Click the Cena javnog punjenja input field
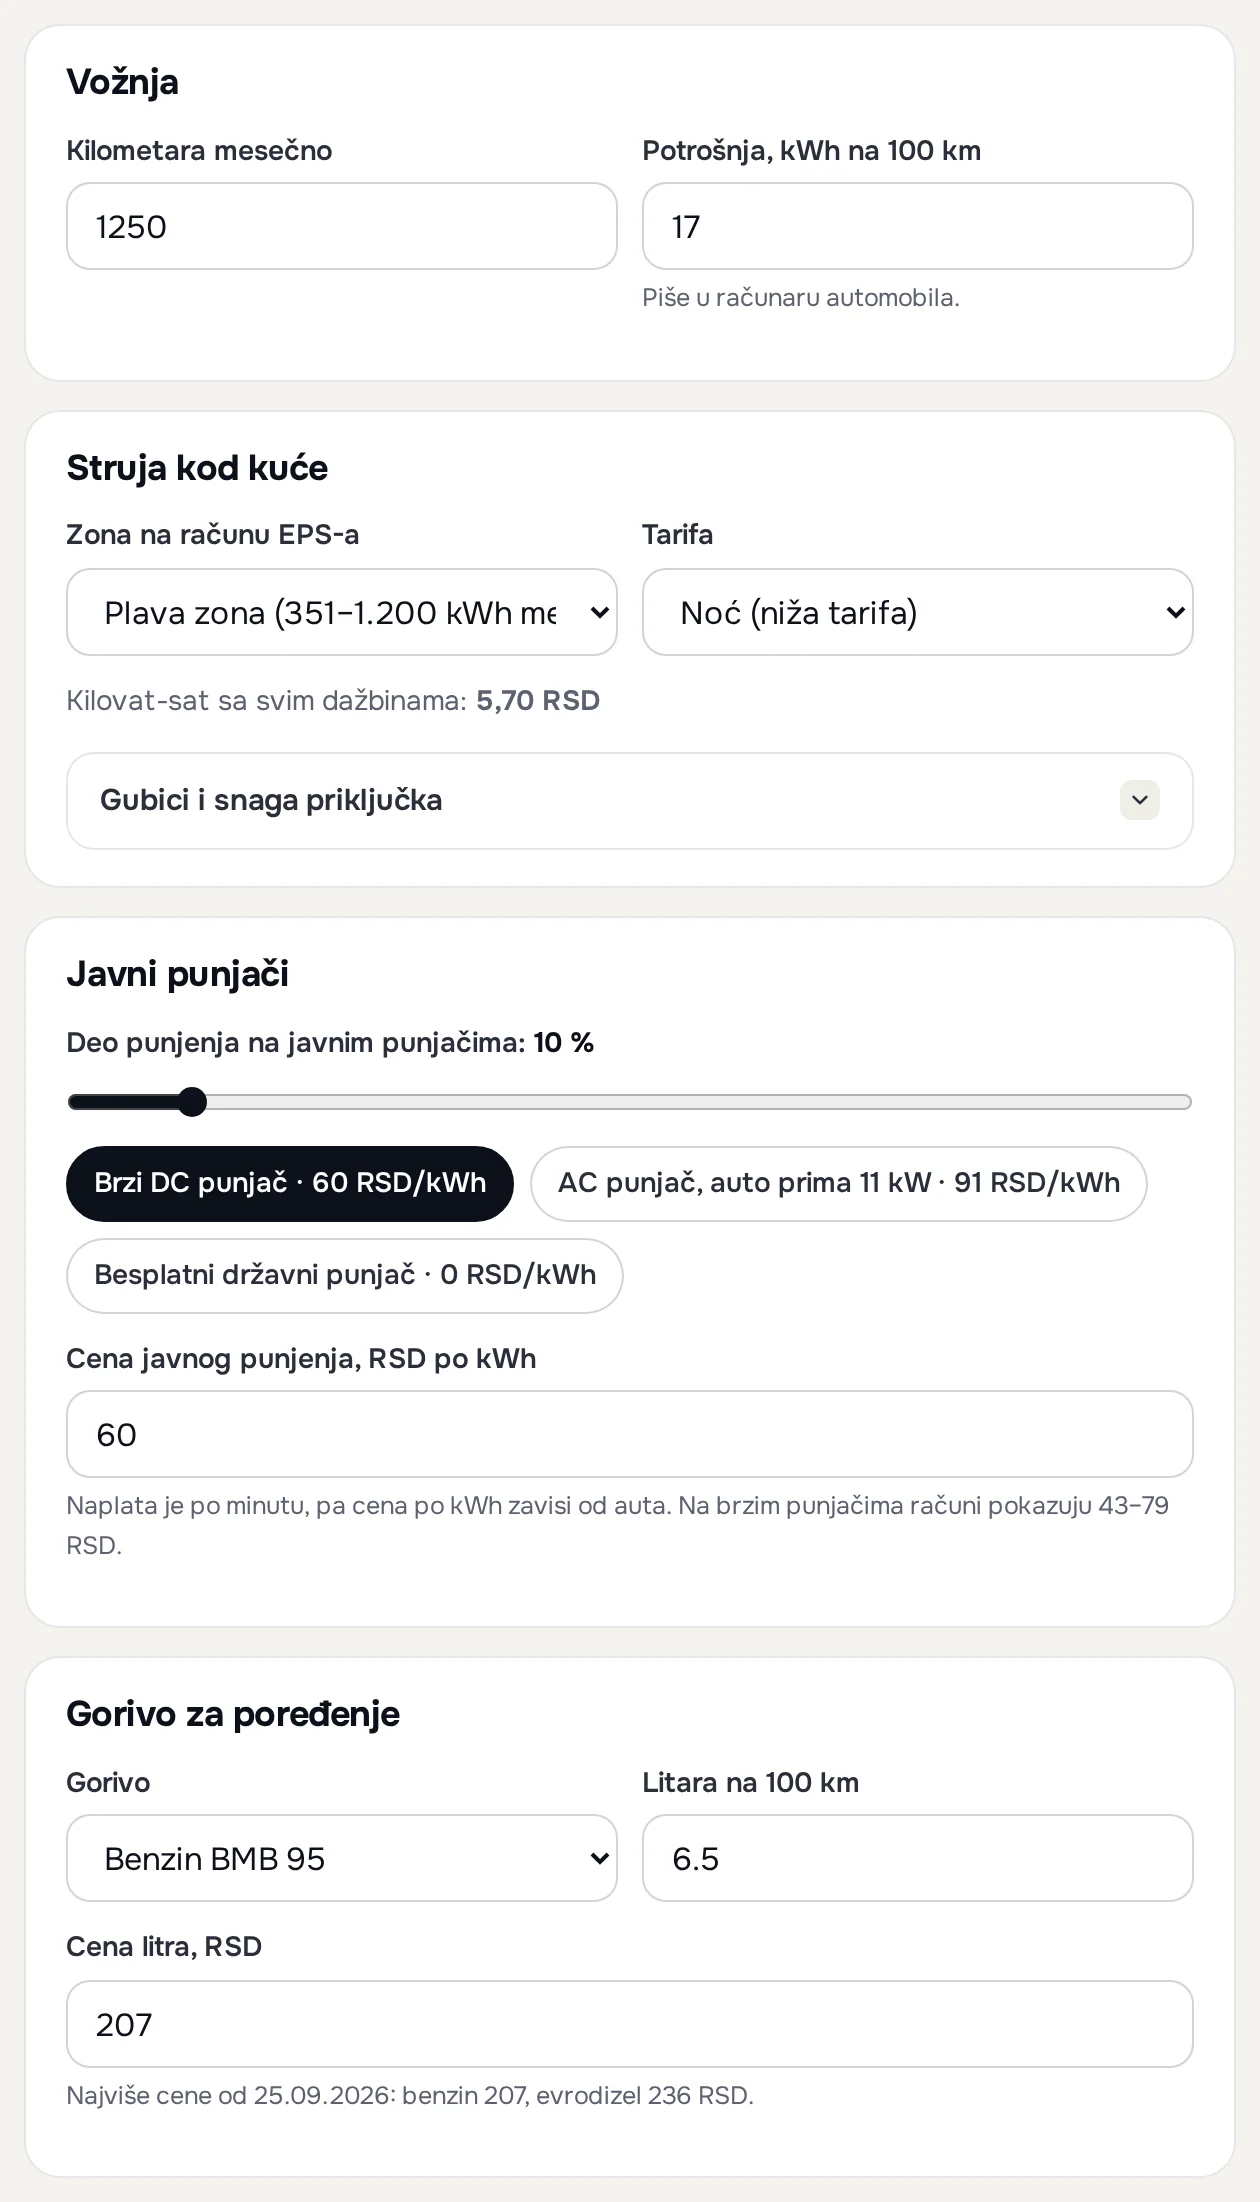The height and width of the screenshot is (2202, 1260). (630, 1434)
